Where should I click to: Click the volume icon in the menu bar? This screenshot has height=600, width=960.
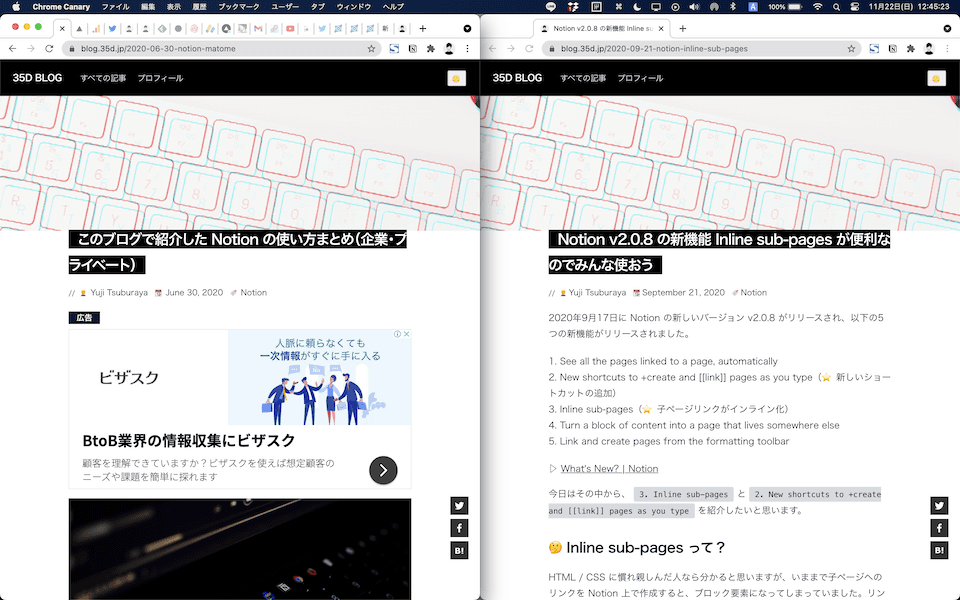point(694,7)
